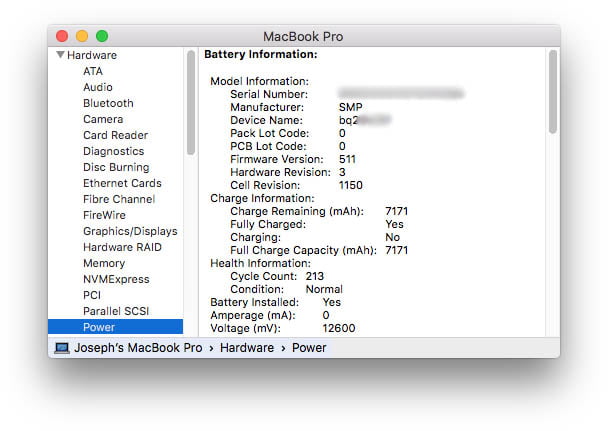Click the Voltage value 12600
This screenshot has height=431, width=608.
(339, 328)
